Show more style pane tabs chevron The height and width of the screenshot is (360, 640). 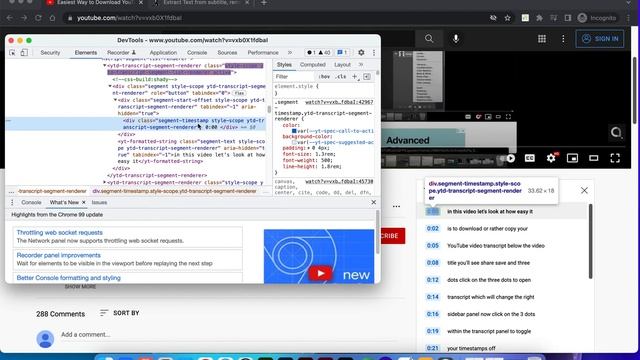coord(361,64)
